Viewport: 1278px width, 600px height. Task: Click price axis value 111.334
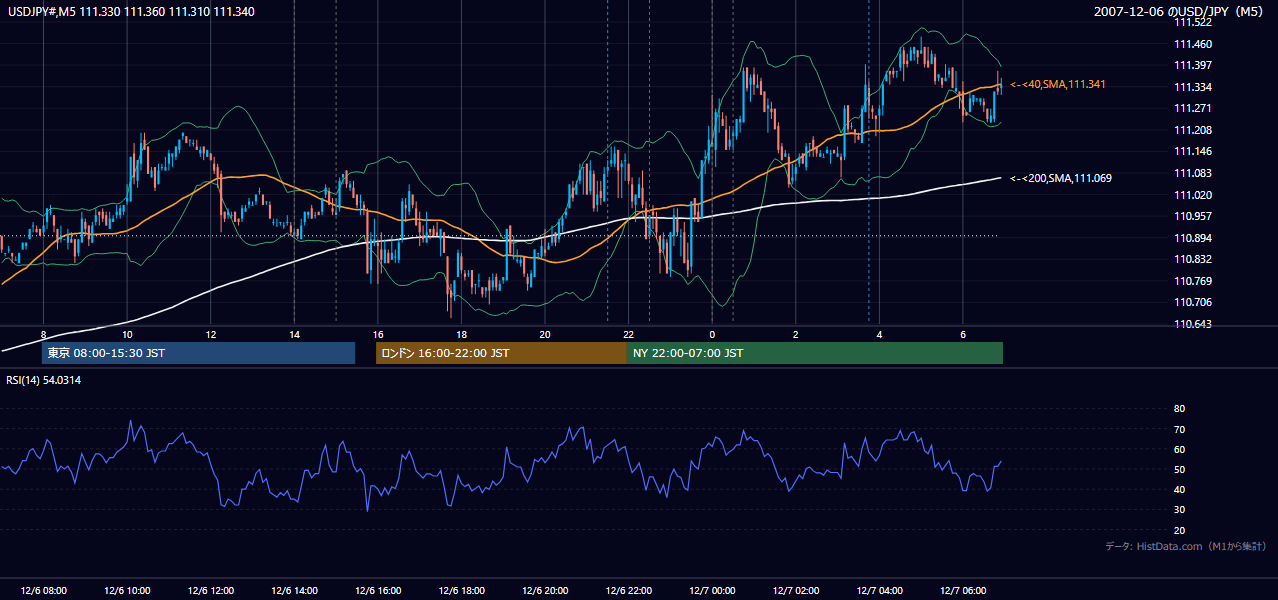1191,86
